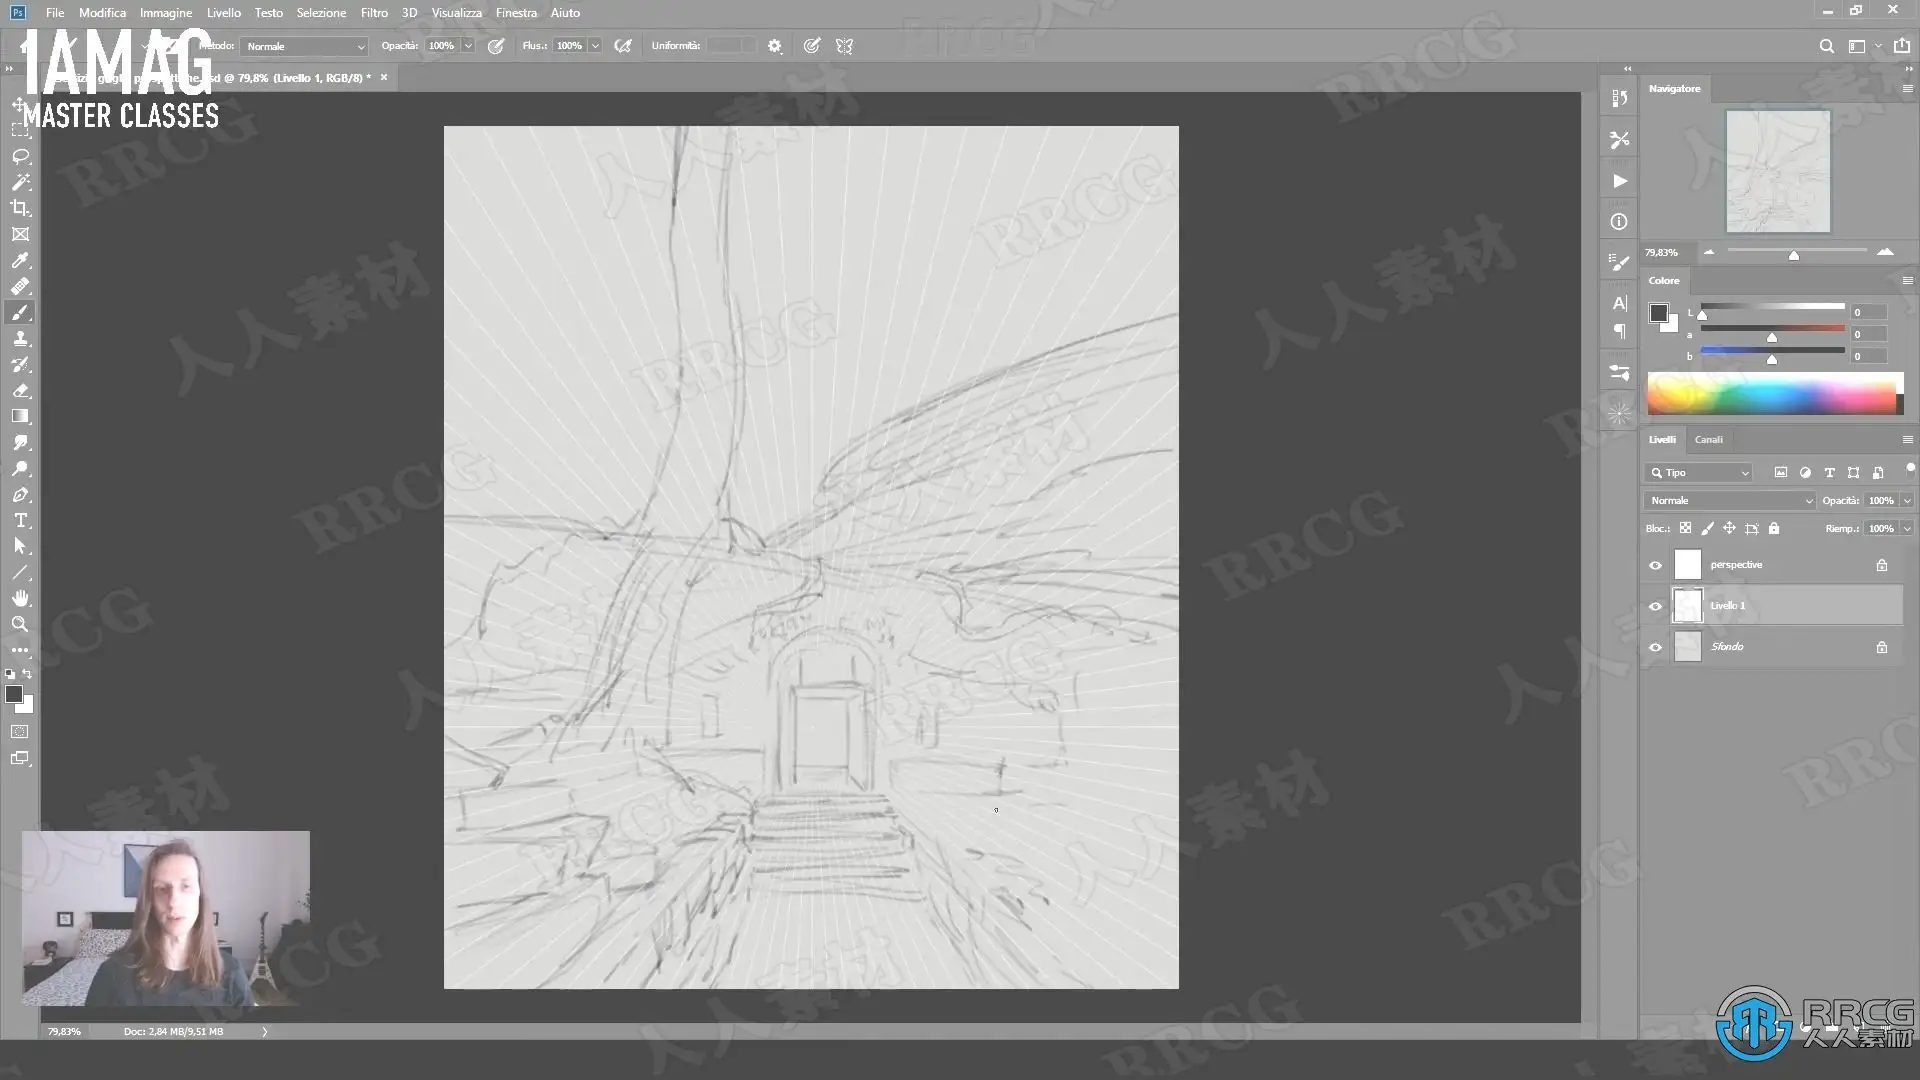
Task: Open the layer Tipo filter dropdown
Action: (1698, 472)
